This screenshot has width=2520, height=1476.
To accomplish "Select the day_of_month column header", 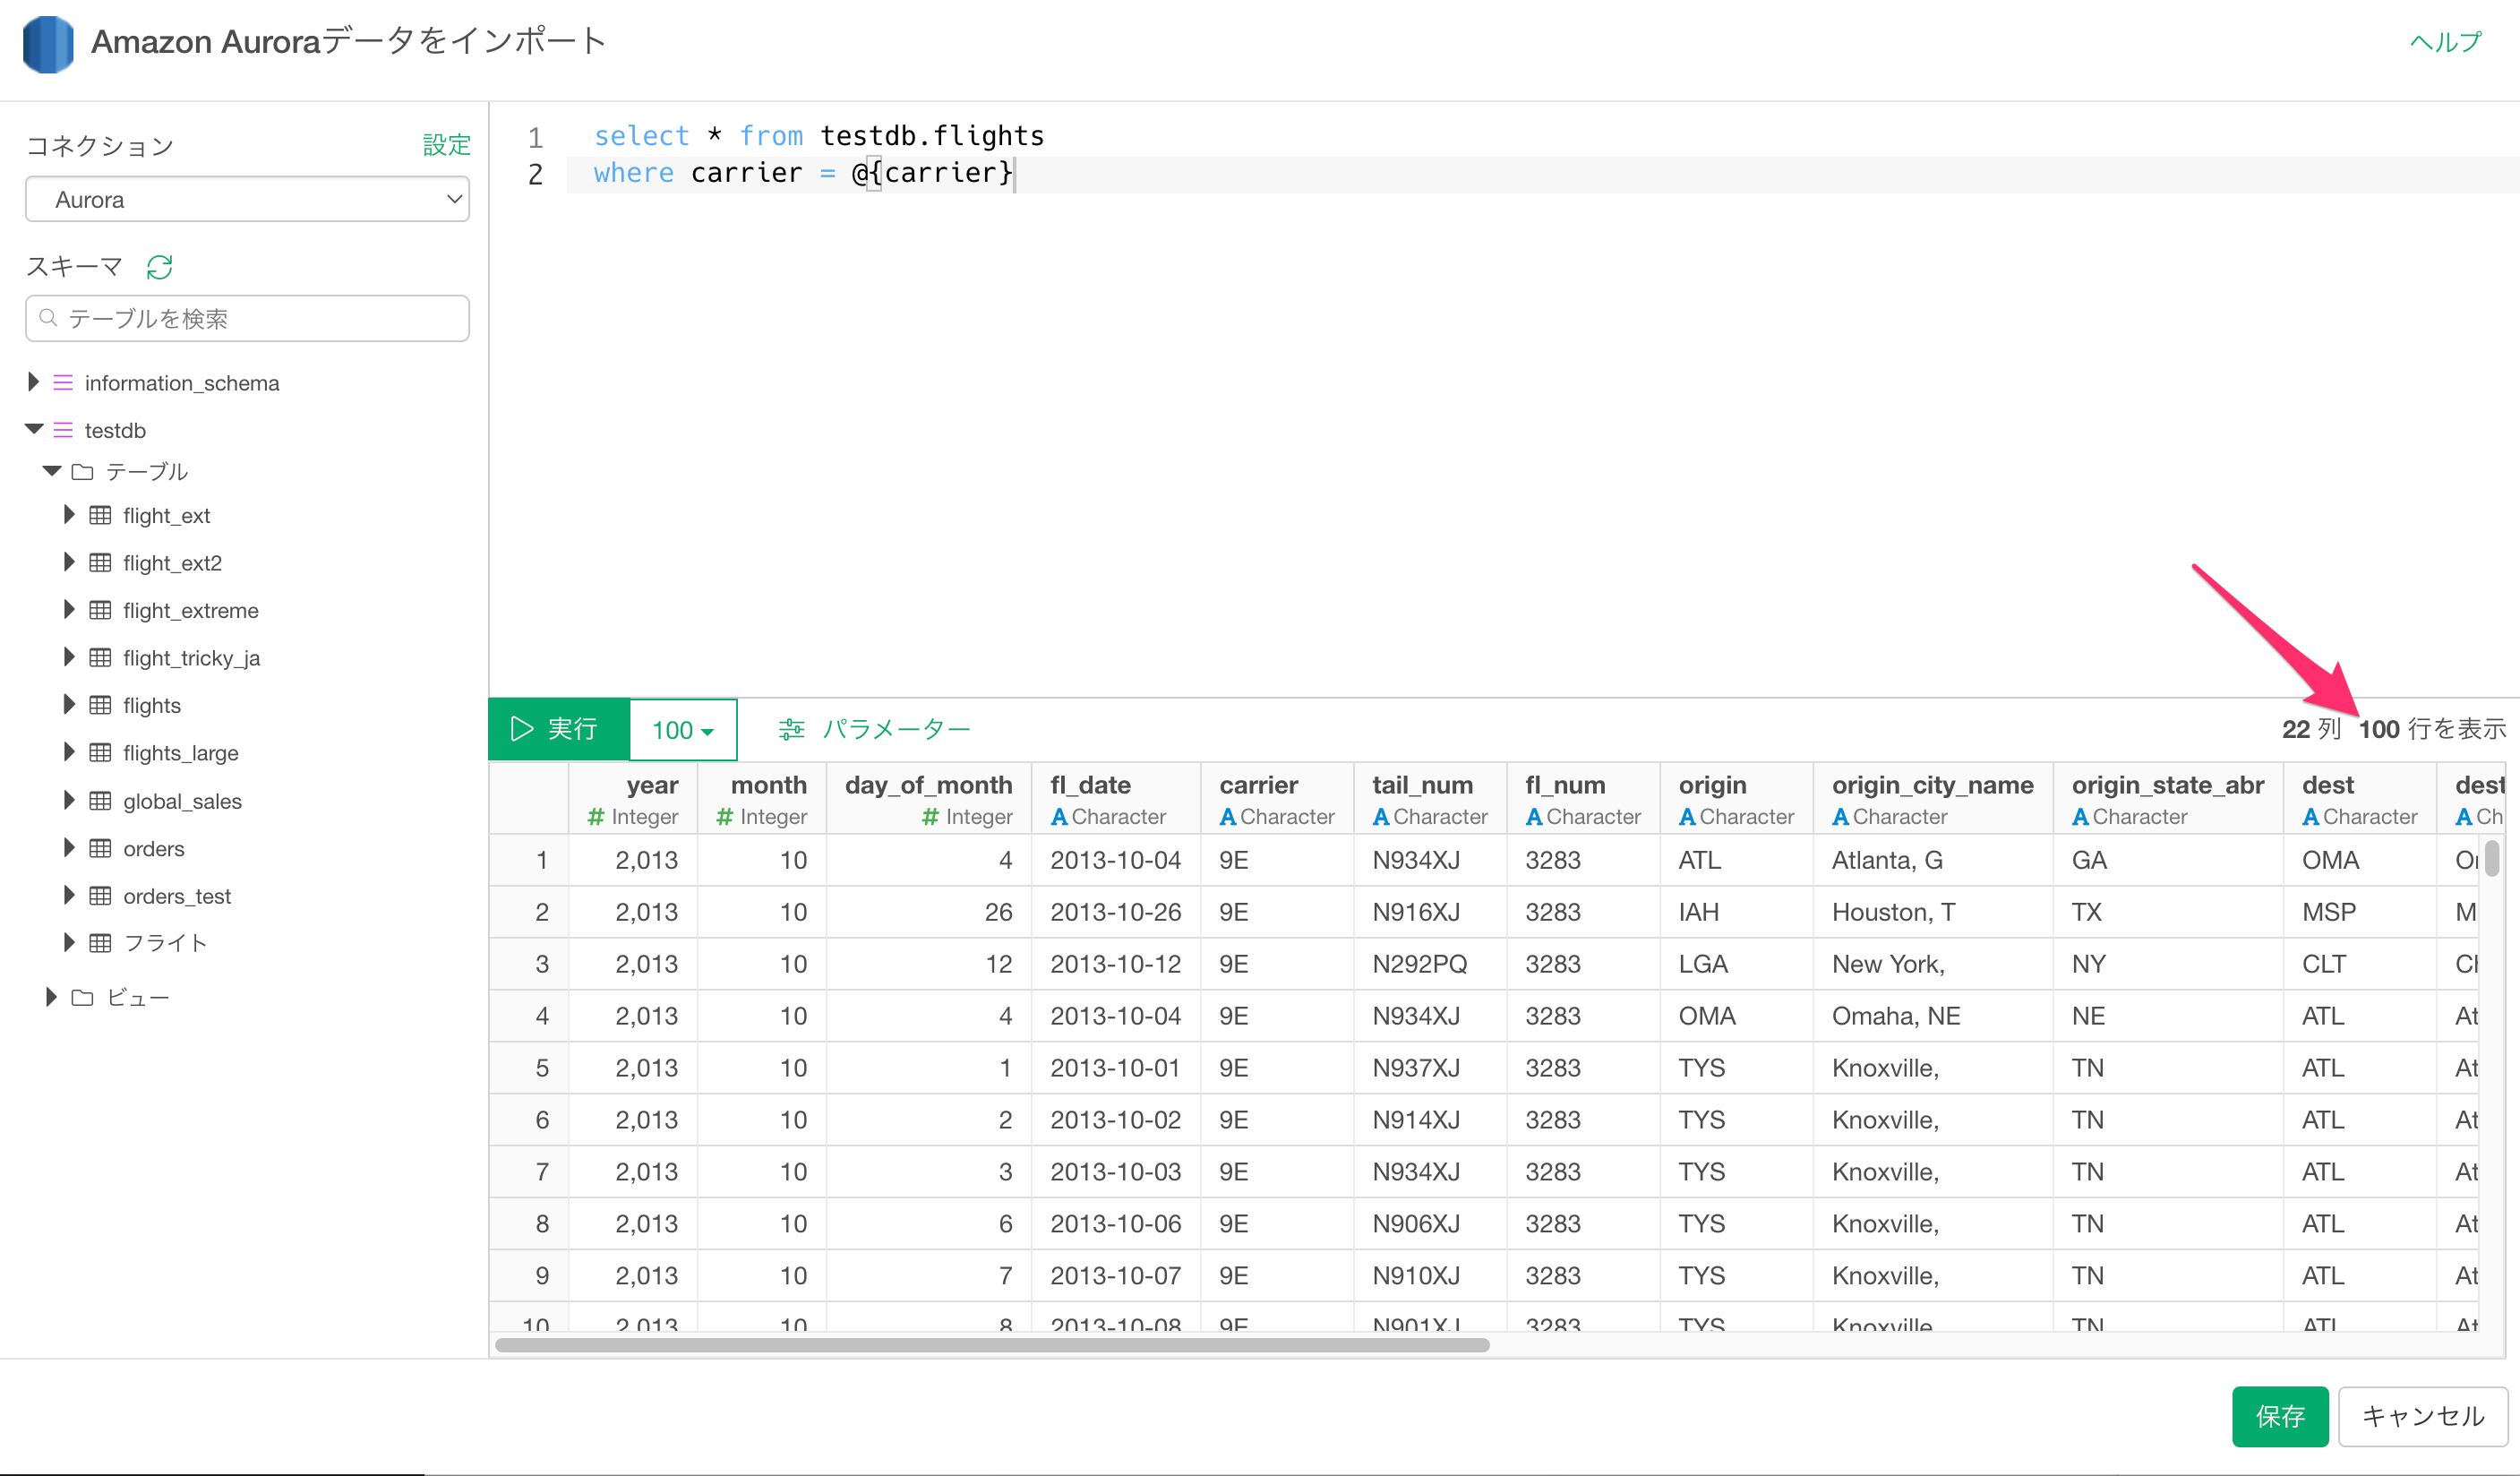I will click(929, 799).
